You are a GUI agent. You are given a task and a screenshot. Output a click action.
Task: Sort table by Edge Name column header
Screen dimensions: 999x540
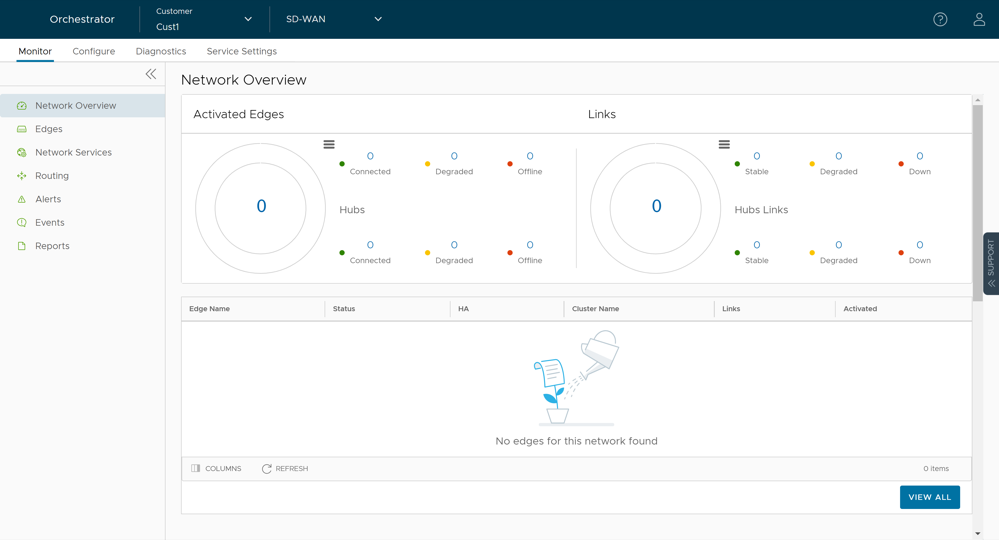click(x=210, y=309)
